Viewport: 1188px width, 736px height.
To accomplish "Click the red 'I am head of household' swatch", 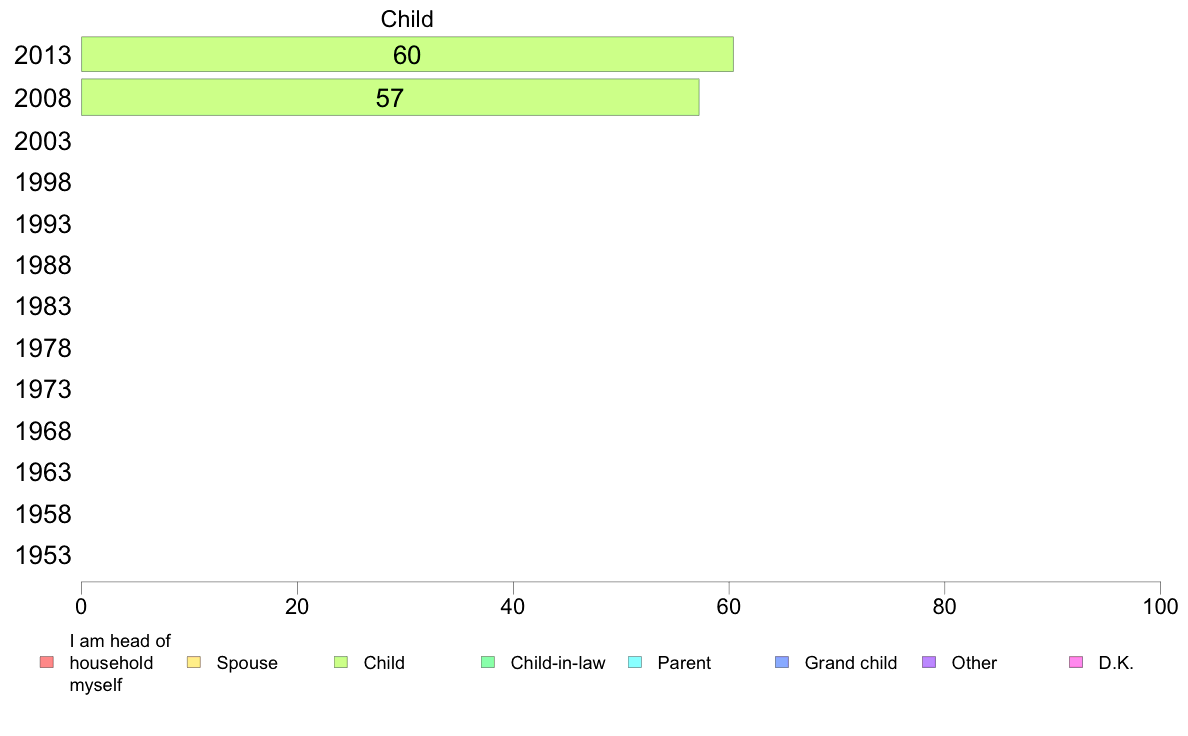I will (x=47, y=662).
